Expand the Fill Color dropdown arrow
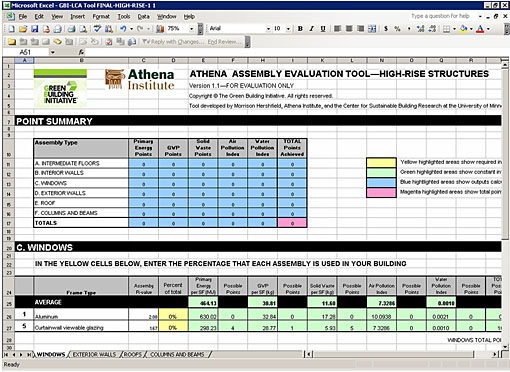 pos(471,29)
